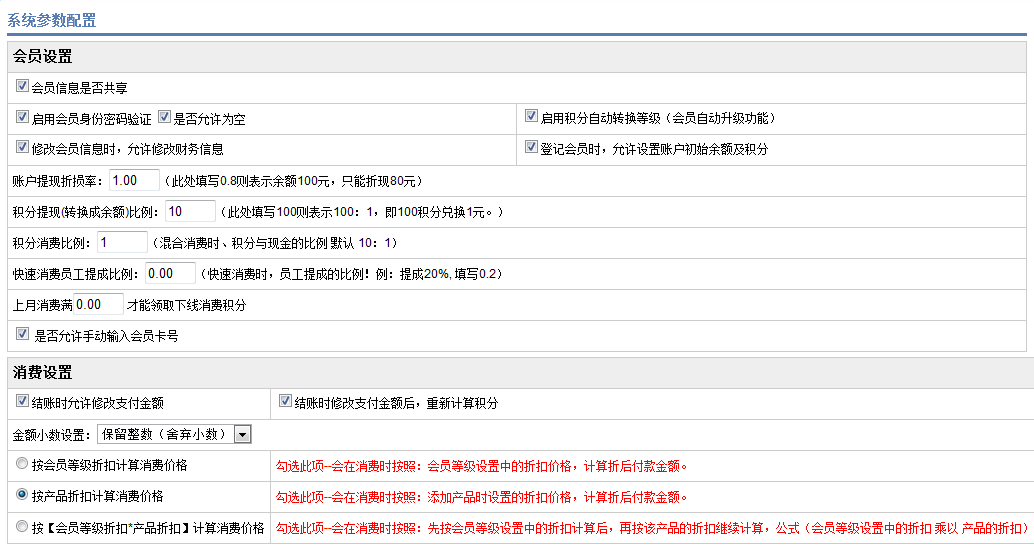Screen dimensions: 1034x548
Task: Toggle 是否允许为空 checkbox
Action: pyautogui.click(x=165, y=117)
